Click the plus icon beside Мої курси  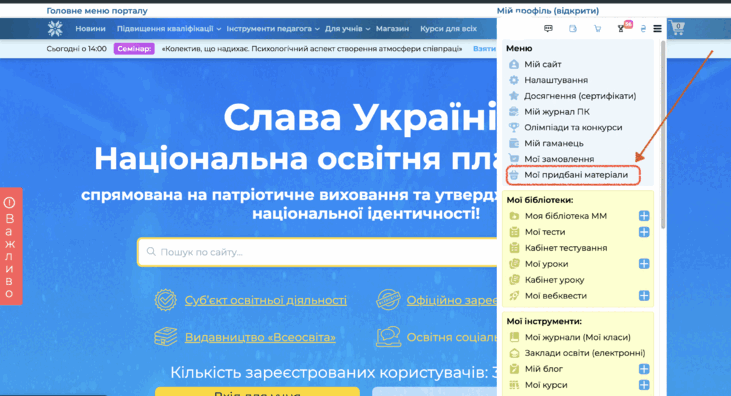point(644,385)
